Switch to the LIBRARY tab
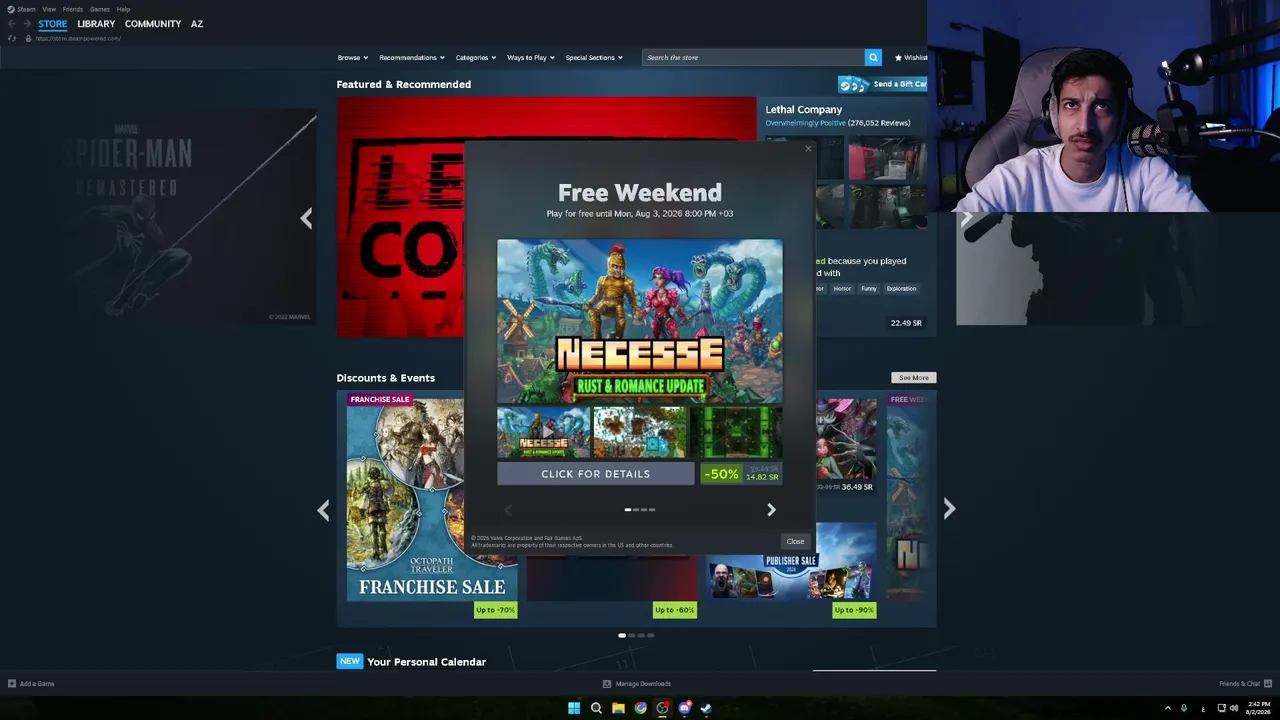The image size is (1280, 720). [96, 24]
